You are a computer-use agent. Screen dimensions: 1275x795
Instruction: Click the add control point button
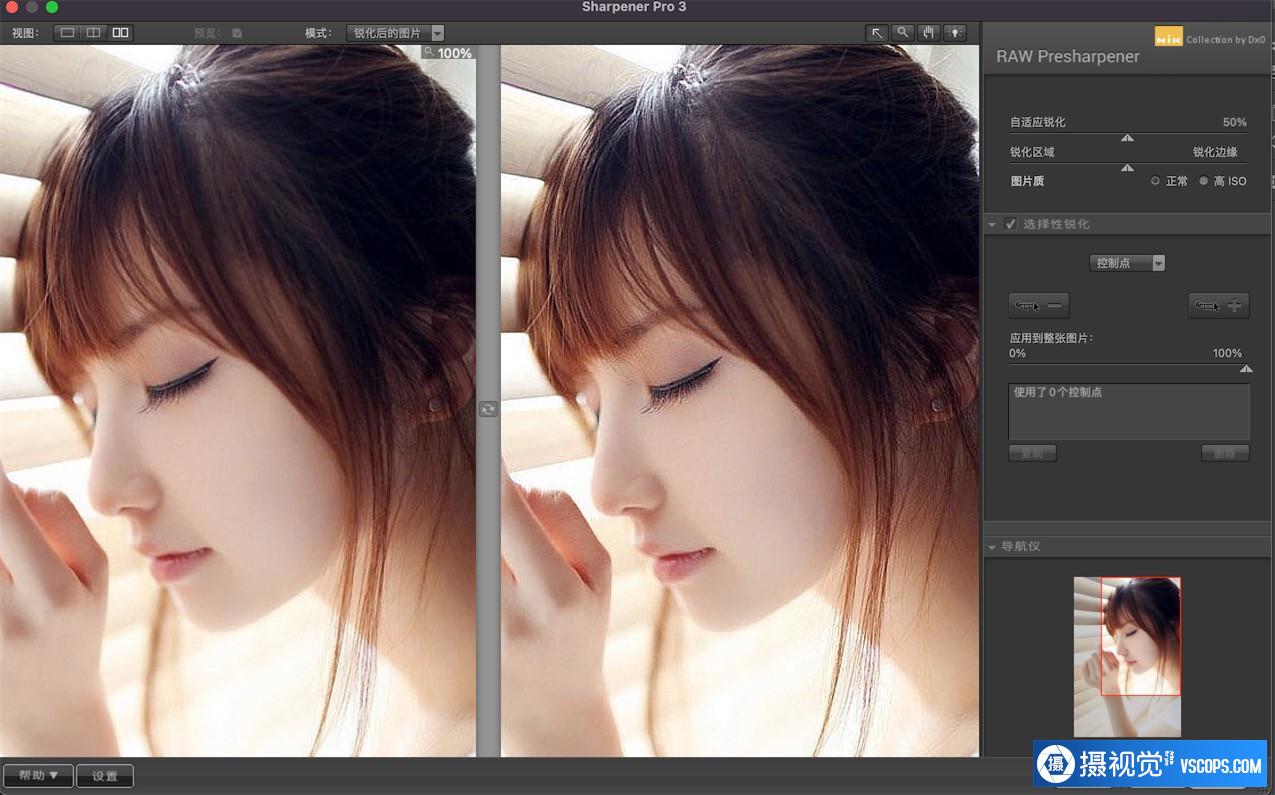coord(1218,306)
